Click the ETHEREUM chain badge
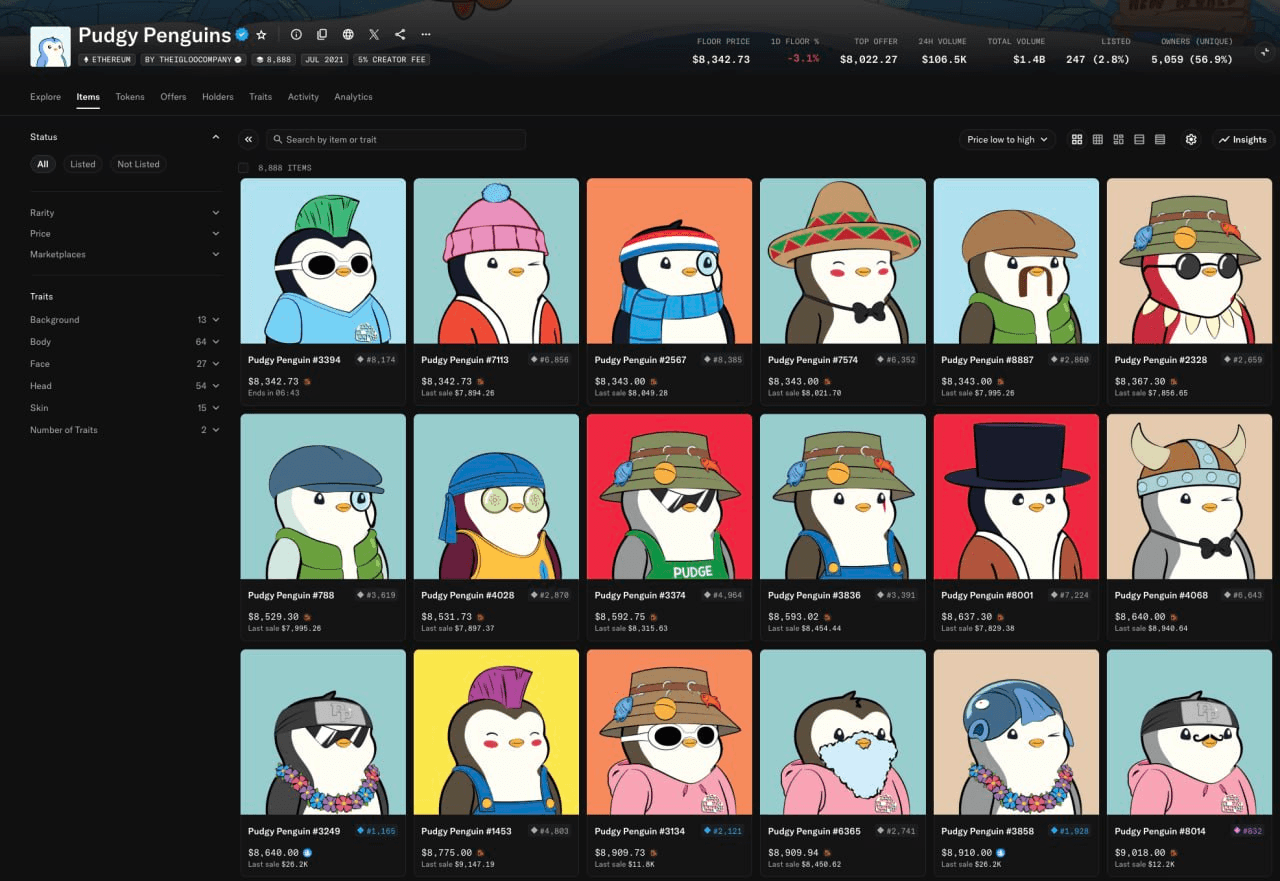 click(106, 60)
